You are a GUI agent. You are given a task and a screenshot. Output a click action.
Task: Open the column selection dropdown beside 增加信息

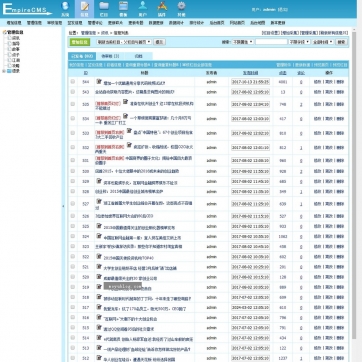point(124,42)
